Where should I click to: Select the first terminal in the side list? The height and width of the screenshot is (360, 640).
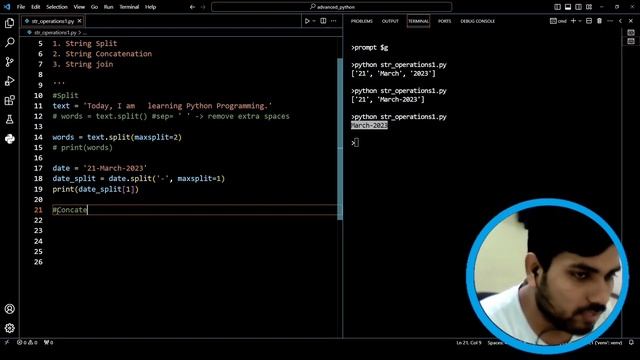[x=631, y=32]
